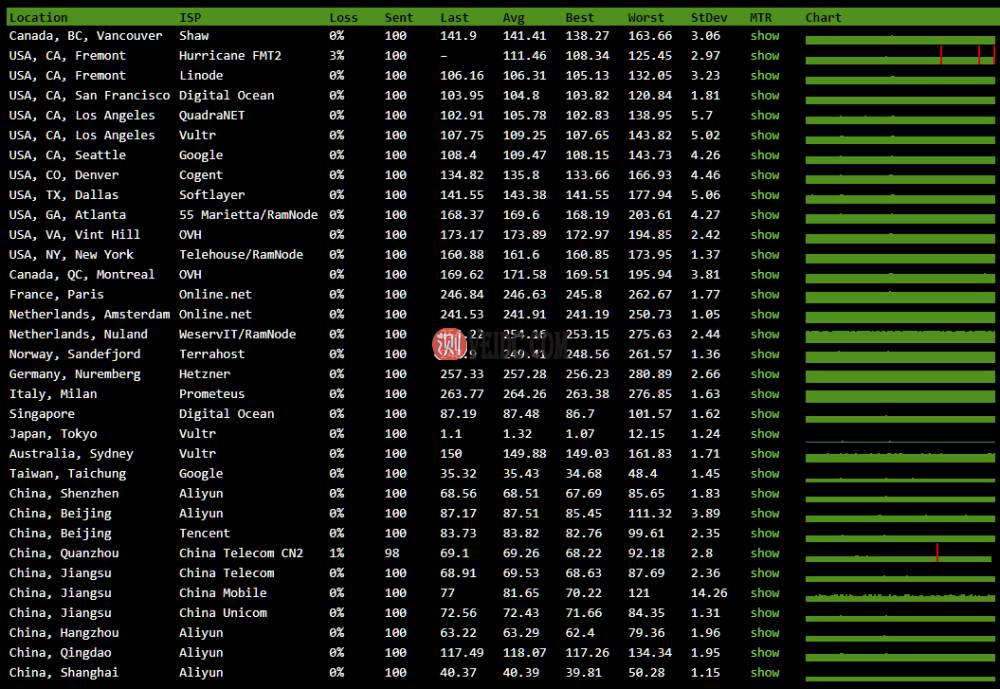Image resolution: width=1000 pixels, height=689 pixels.
Task: Click the ISP column header
Action: (x=190, y=17)
